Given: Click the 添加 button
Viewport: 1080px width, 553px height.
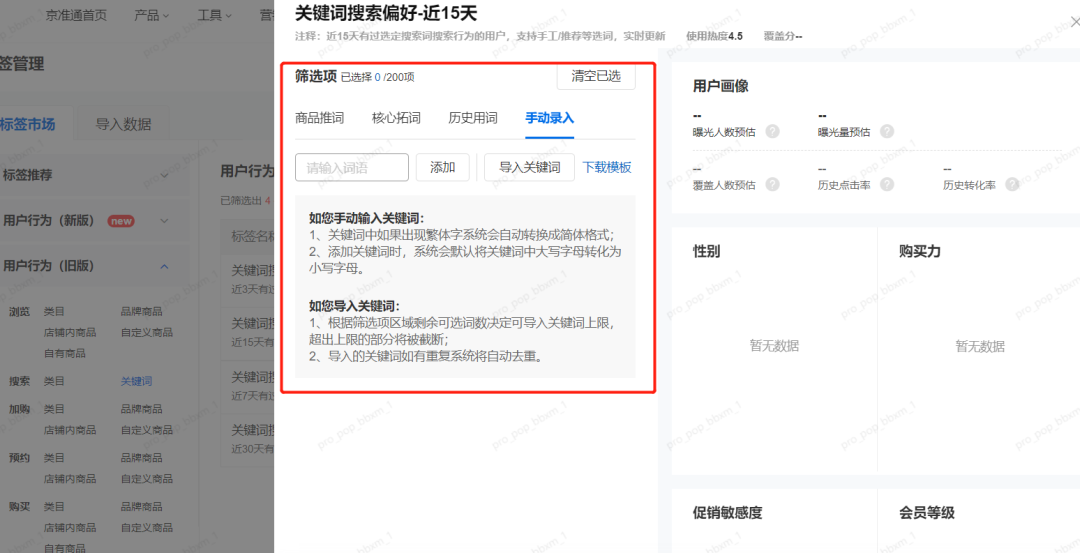Looking at the screenshot, I should [x=442, y=167].
